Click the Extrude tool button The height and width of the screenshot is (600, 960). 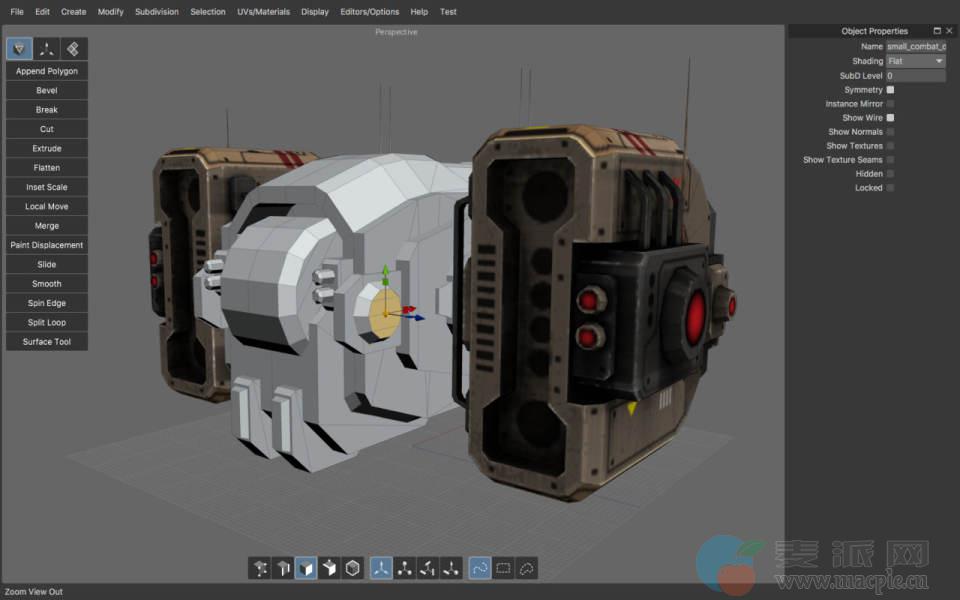tap(47, 148)
